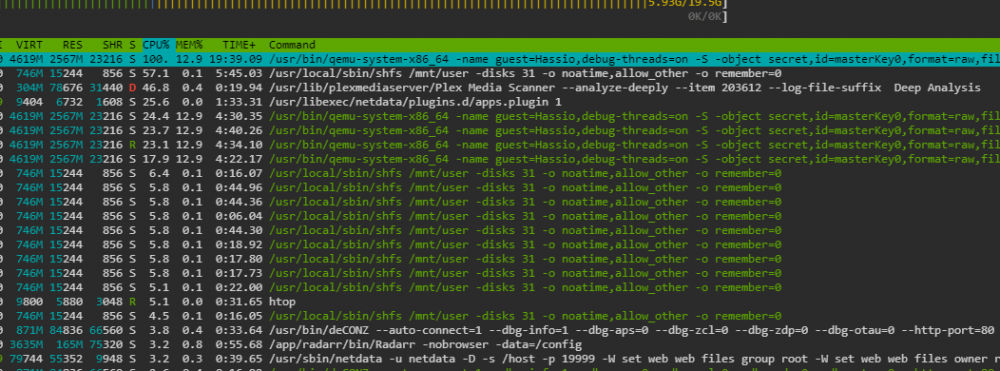The width and height of the screenshot is (1000, 371).
Task: Select the shfs thread with time 0:44.36
Action: (x=500, y=201)
